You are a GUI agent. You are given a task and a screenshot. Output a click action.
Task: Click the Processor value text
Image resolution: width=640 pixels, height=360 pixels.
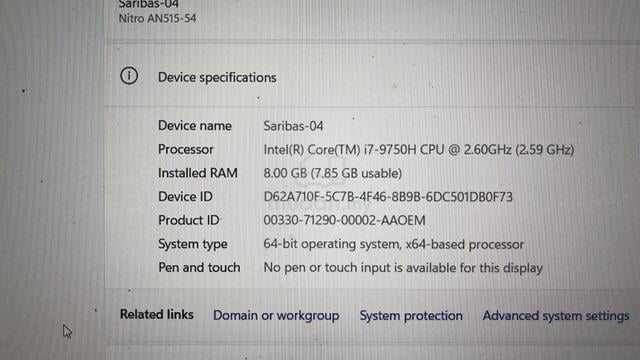click(x=419, y=150)
